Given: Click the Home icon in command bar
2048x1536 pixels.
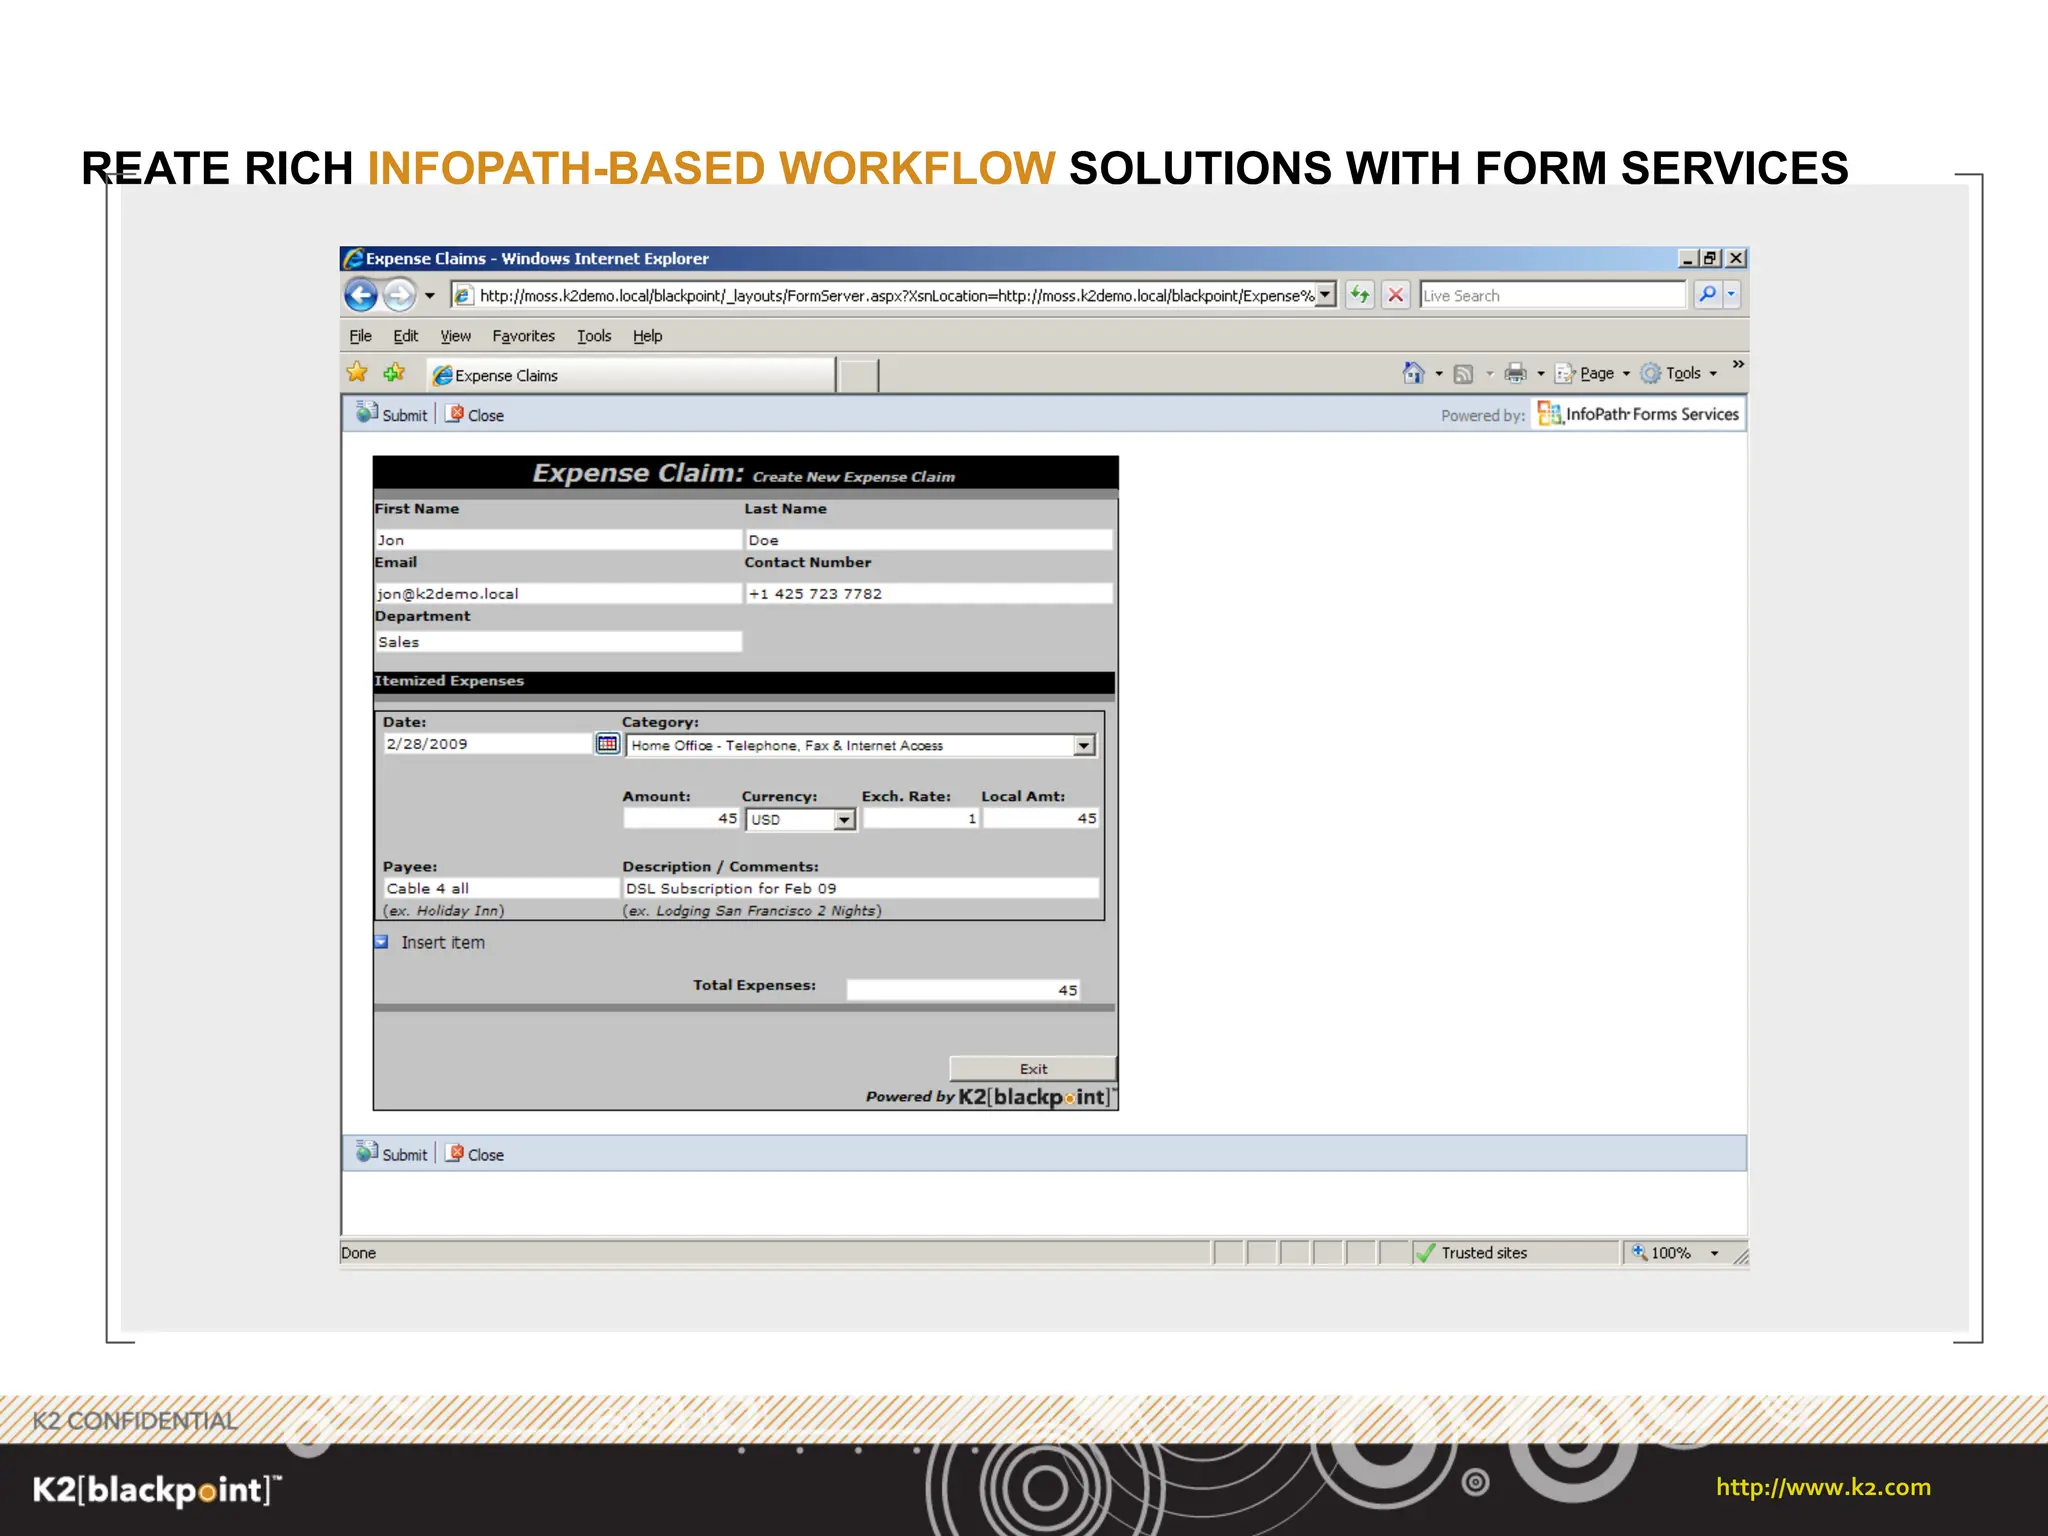Looking at the screenshot, I should pos(1413,373).
